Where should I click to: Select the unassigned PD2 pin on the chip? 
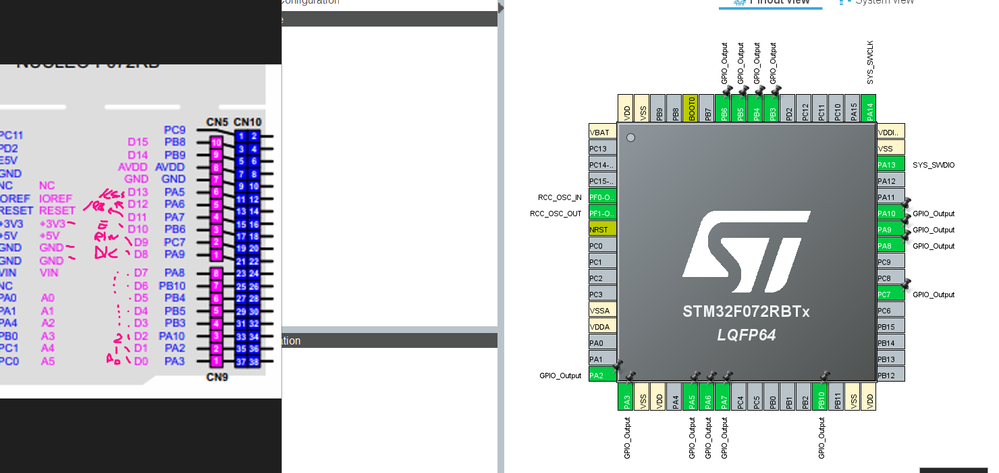pos(789,109)
